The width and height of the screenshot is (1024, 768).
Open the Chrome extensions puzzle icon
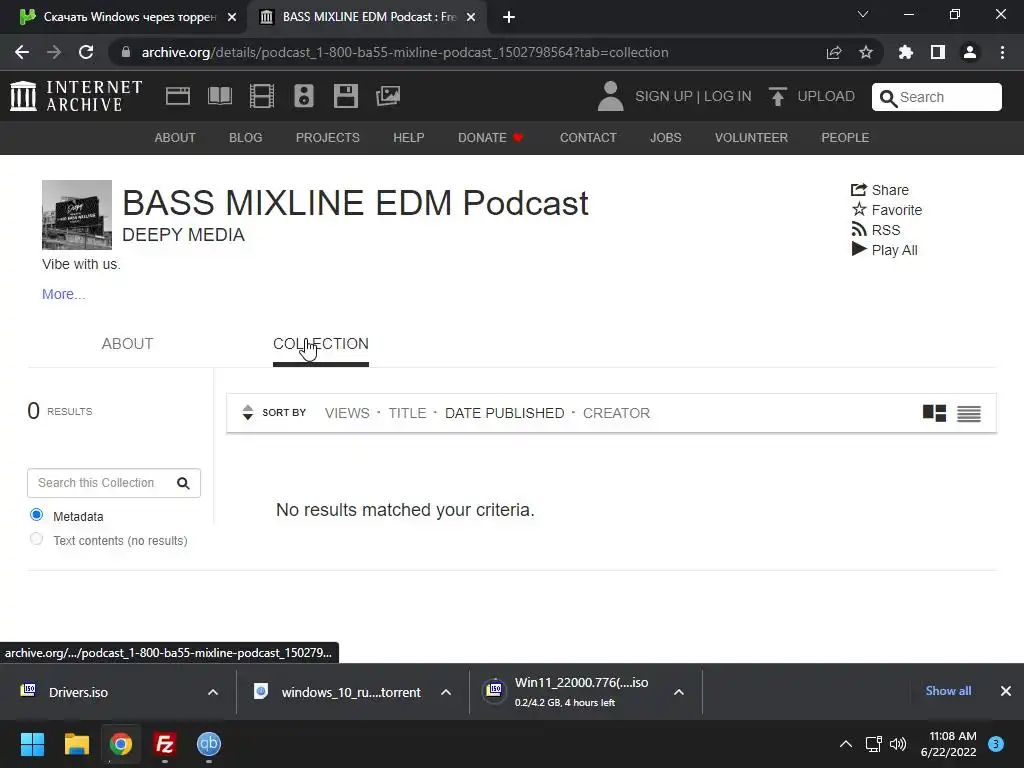[x=906, y=52]
